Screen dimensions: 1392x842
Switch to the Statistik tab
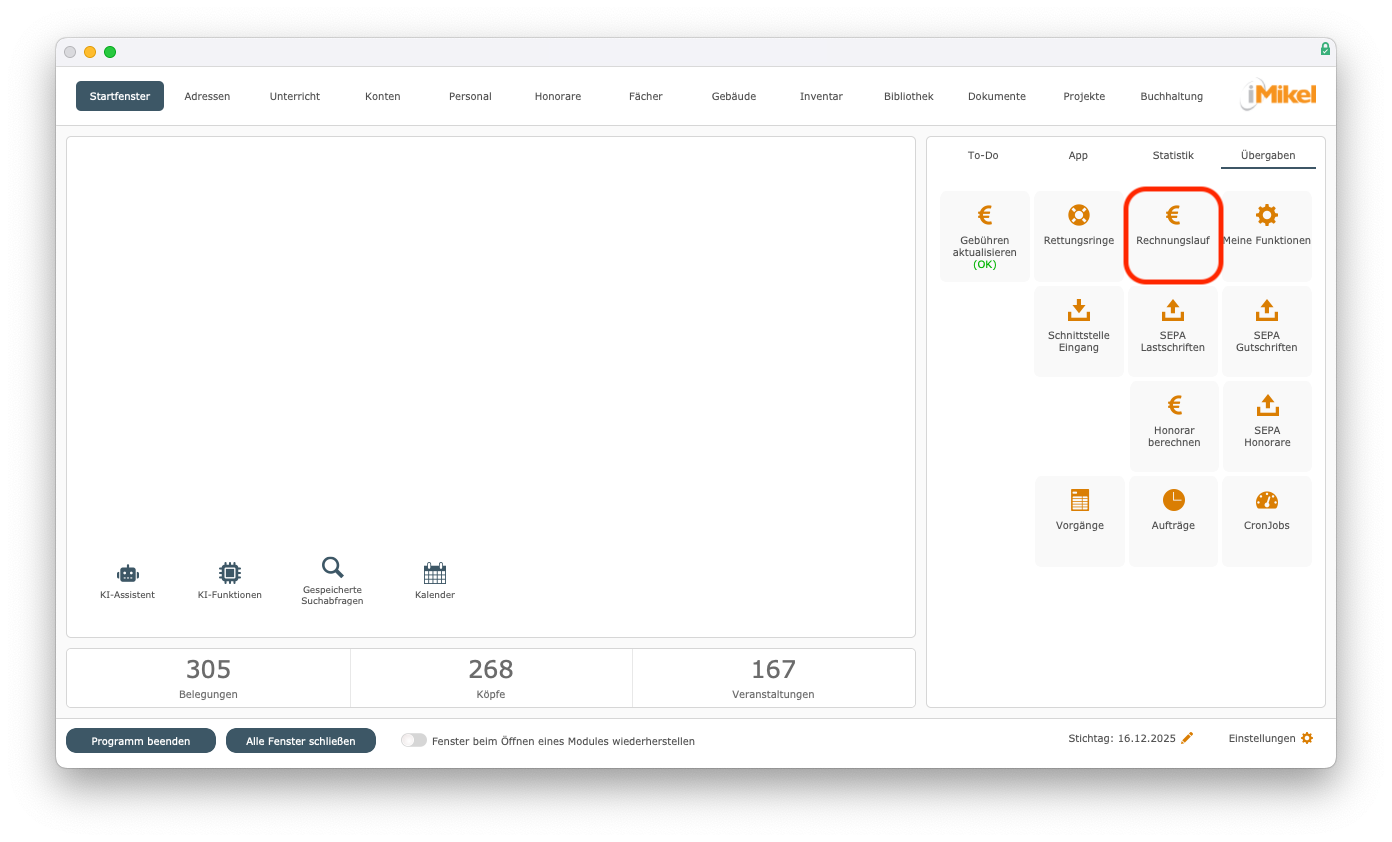tap(1173, 155)
